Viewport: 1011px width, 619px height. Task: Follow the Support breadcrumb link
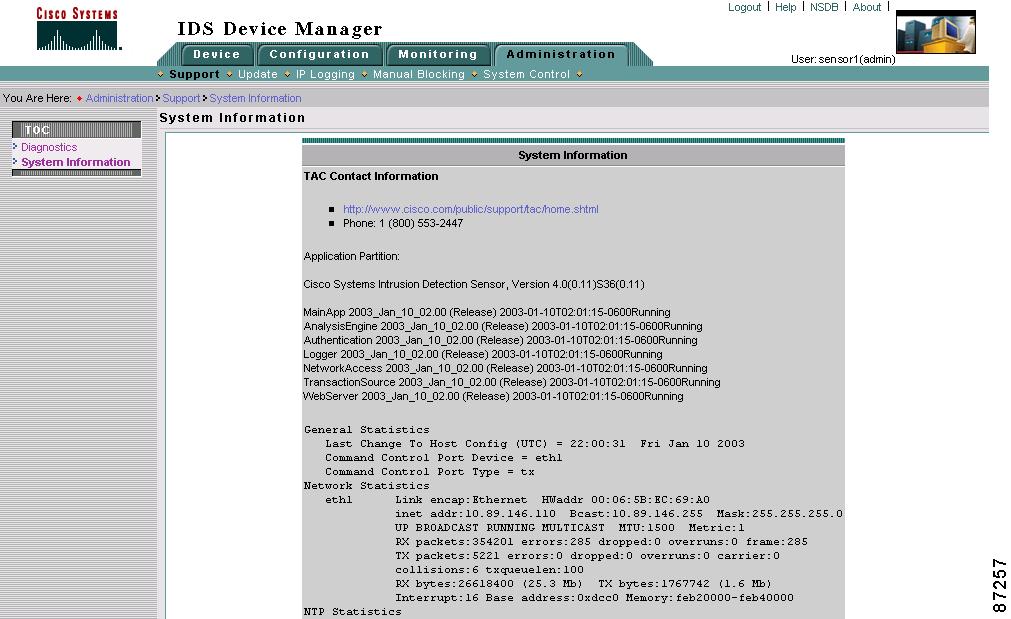coord(181,98)
